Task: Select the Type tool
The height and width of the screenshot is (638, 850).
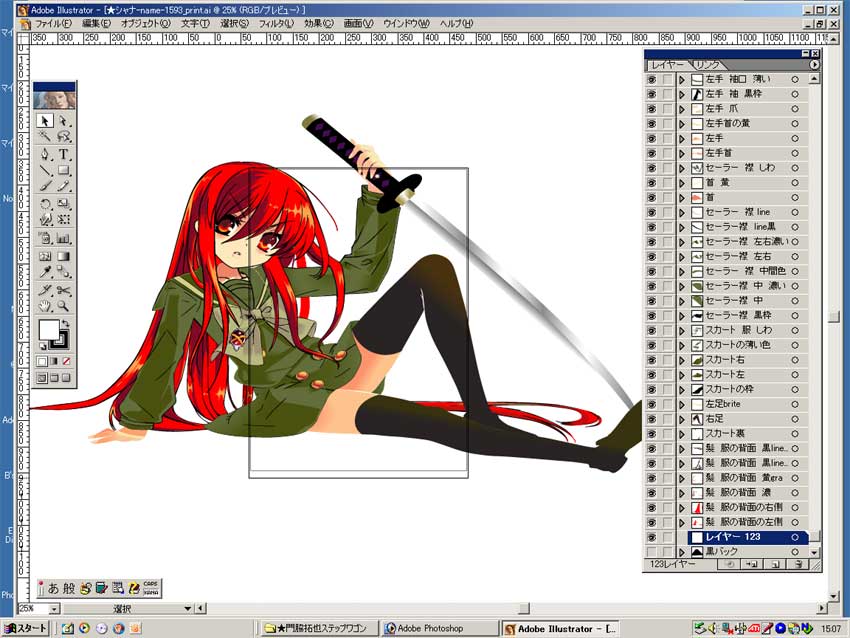Action: pyautogui.click(x=63, y=154)
